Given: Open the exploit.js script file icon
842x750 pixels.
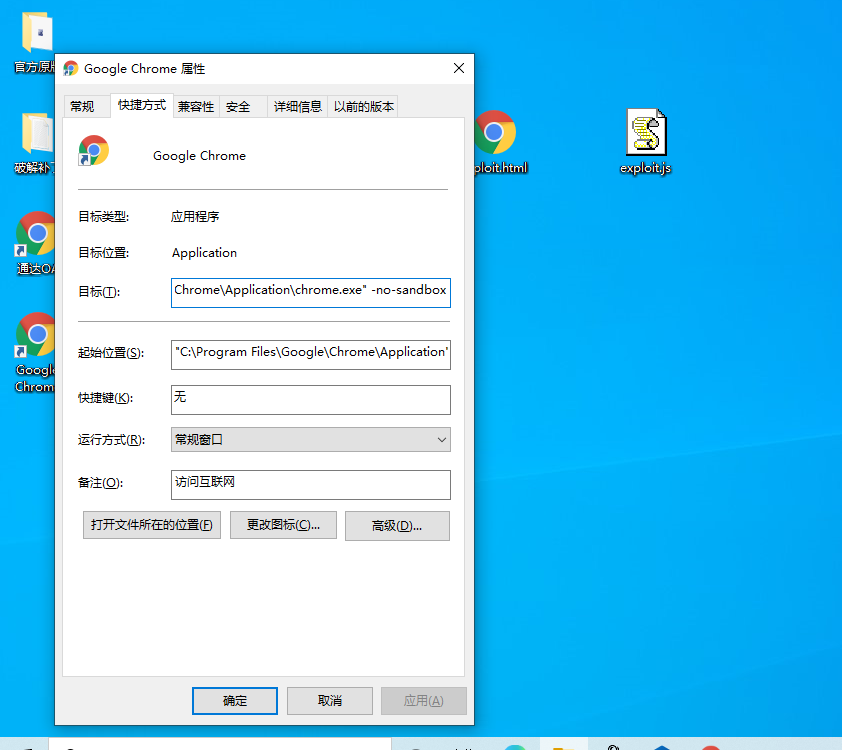Looking at the screenshot, I should [x=646, y=133].
